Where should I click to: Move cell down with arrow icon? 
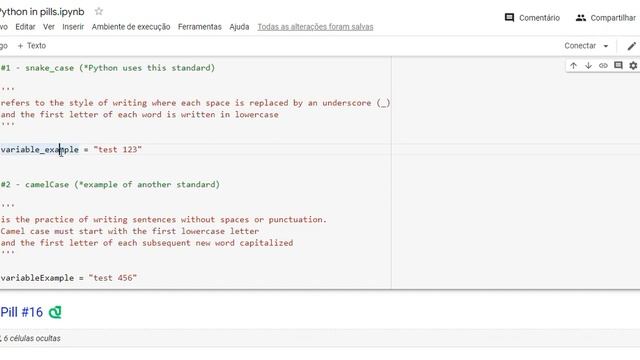click(588, 66)
